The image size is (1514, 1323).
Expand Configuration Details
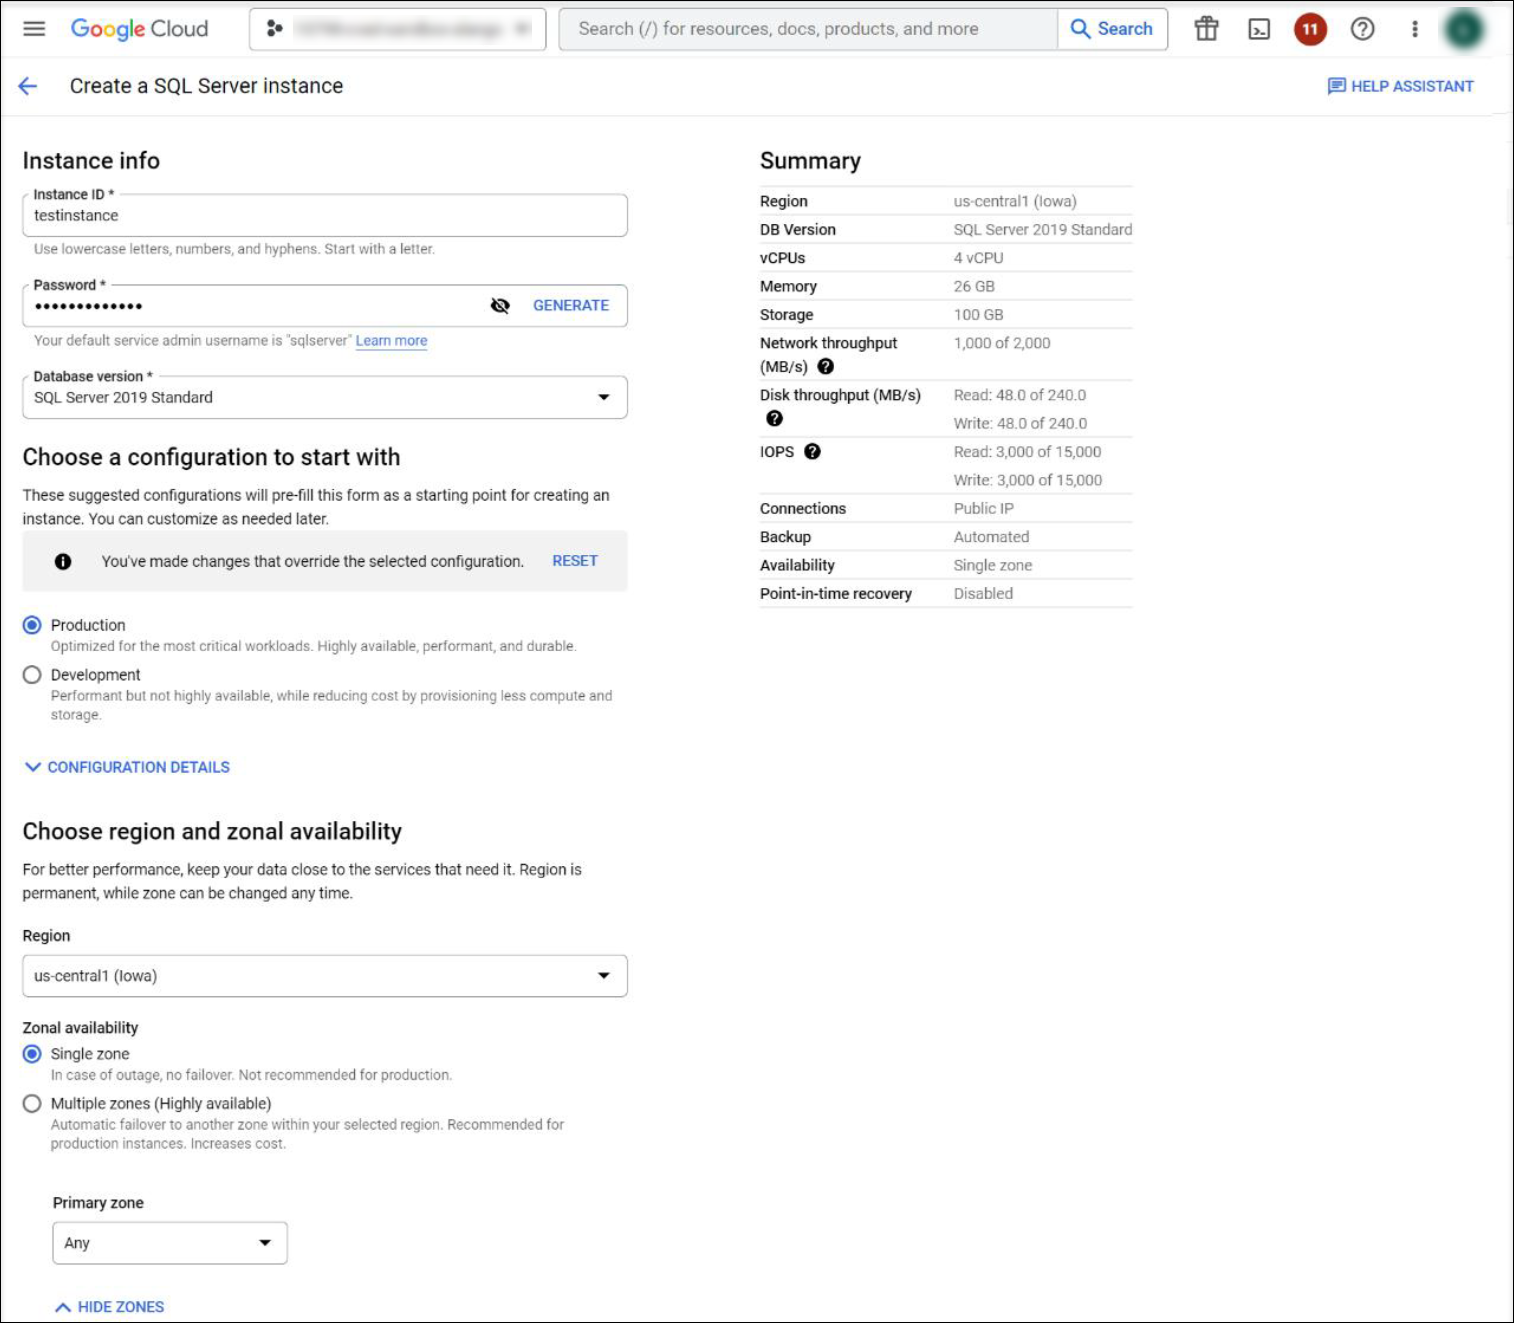click(x=137, y=767)
